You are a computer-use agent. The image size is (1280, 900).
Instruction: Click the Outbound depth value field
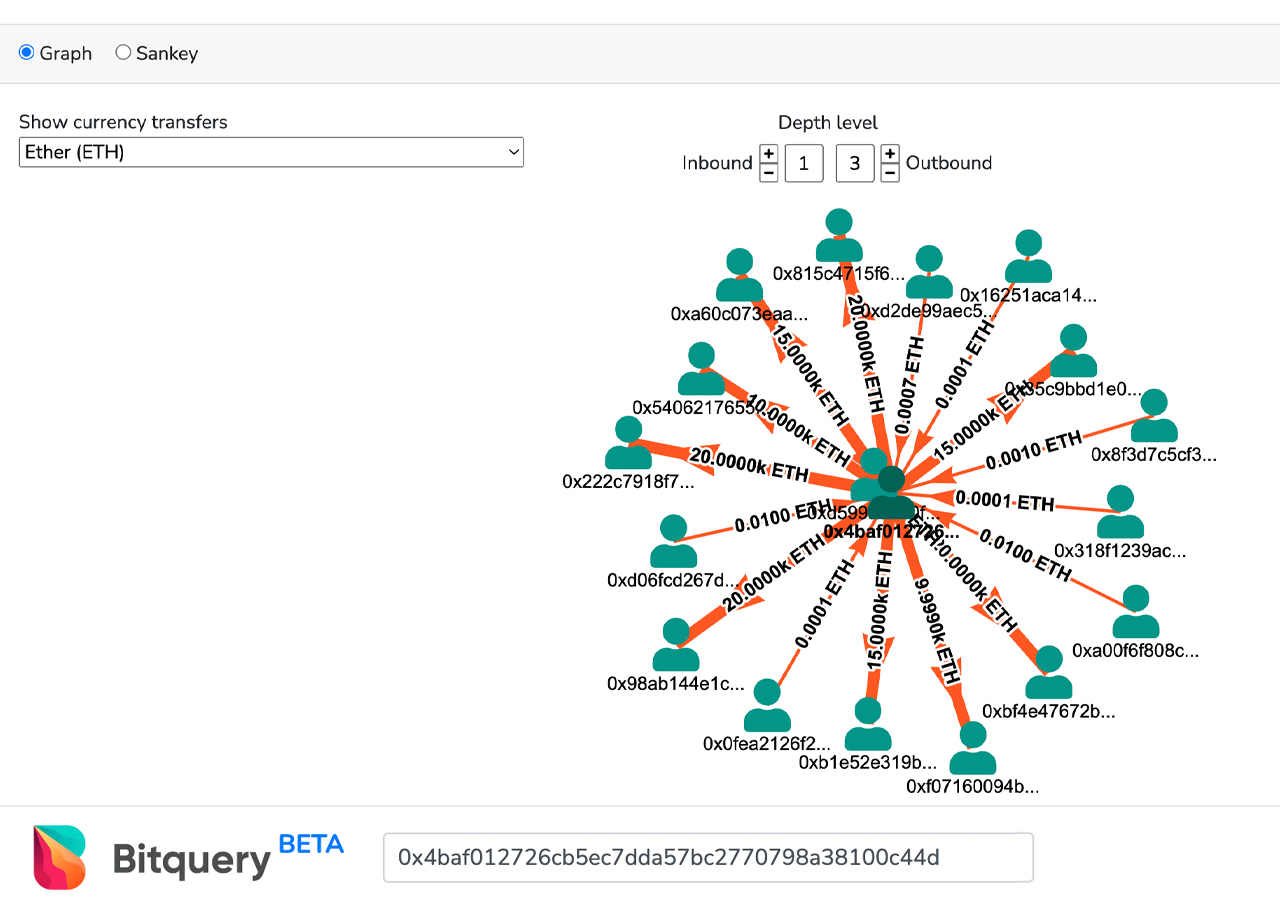click(855, 163)
